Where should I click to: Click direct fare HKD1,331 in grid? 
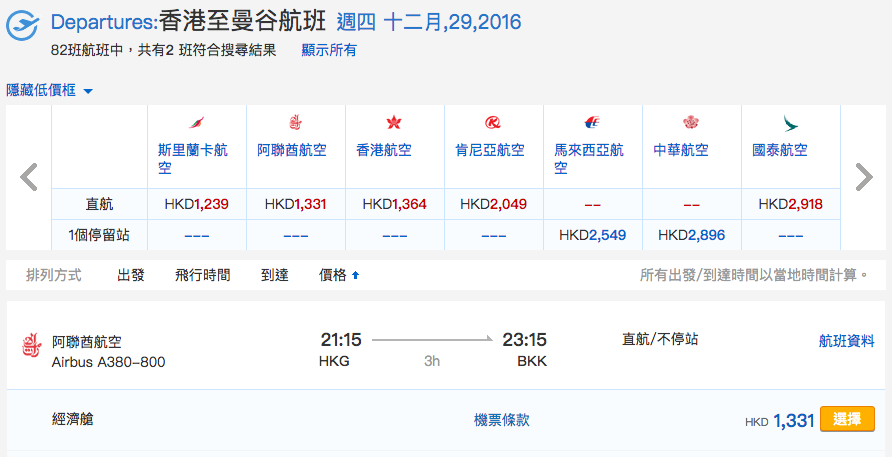[295, 204]
